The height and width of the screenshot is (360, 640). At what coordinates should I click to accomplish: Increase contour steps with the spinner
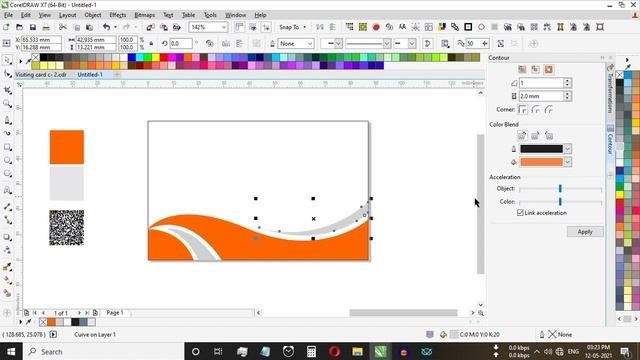tap(567, 81)
